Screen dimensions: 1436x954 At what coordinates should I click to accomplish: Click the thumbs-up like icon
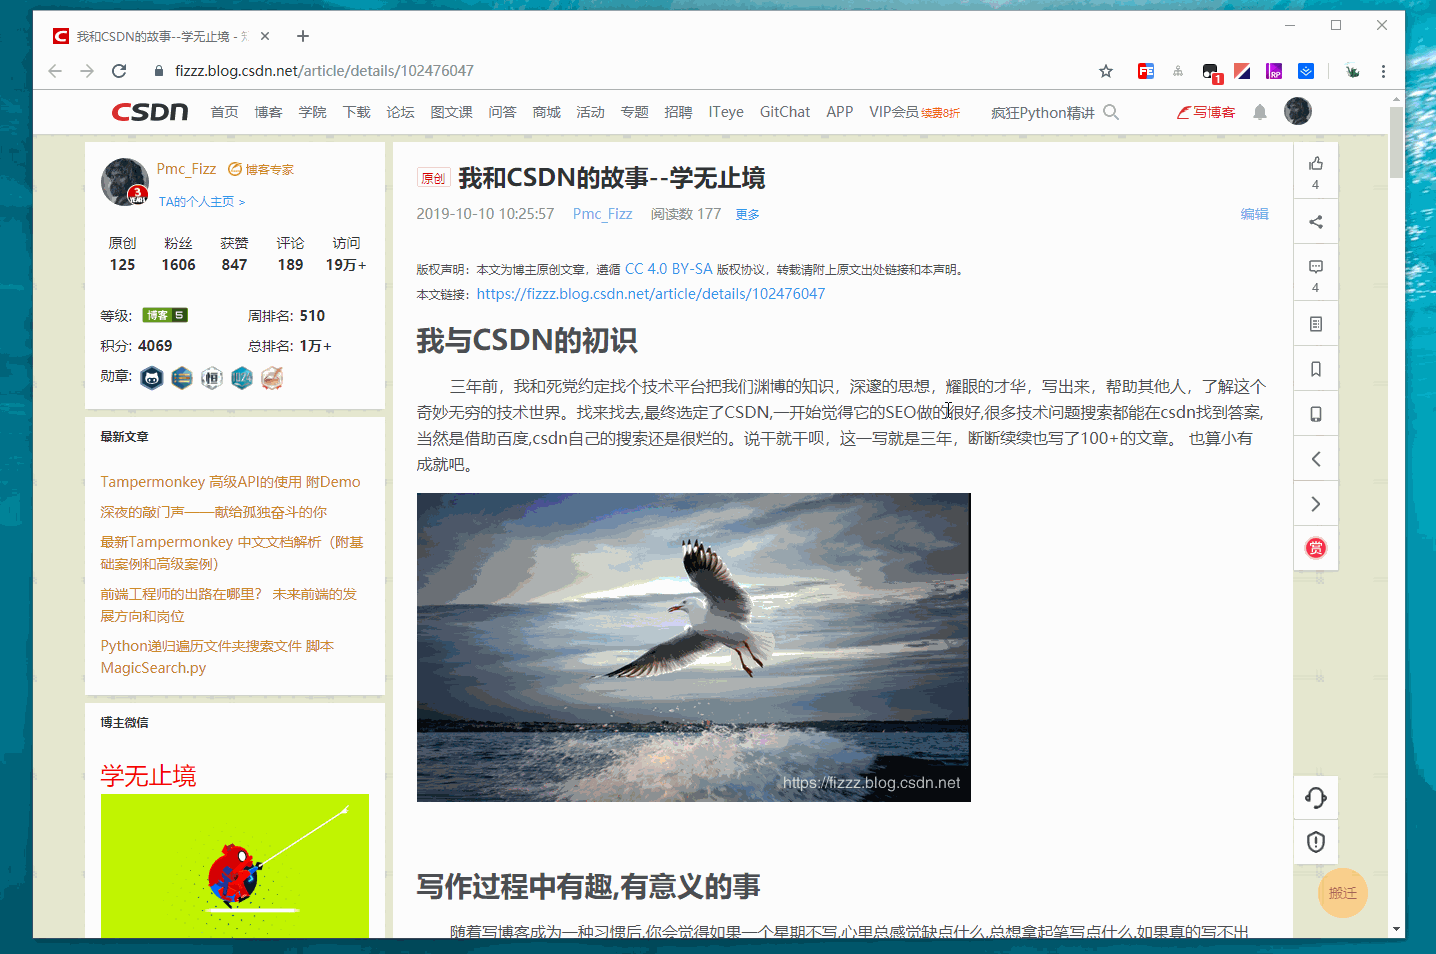[1316, 163]
